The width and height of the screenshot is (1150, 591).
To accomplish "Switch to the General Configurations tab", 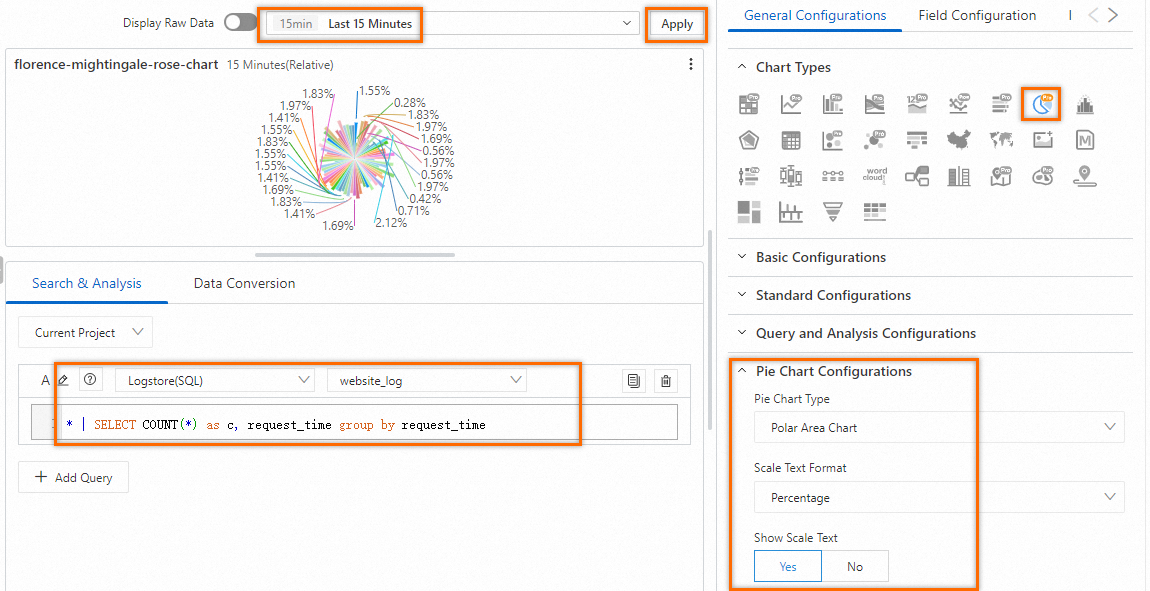I will [x=815, y=15].
